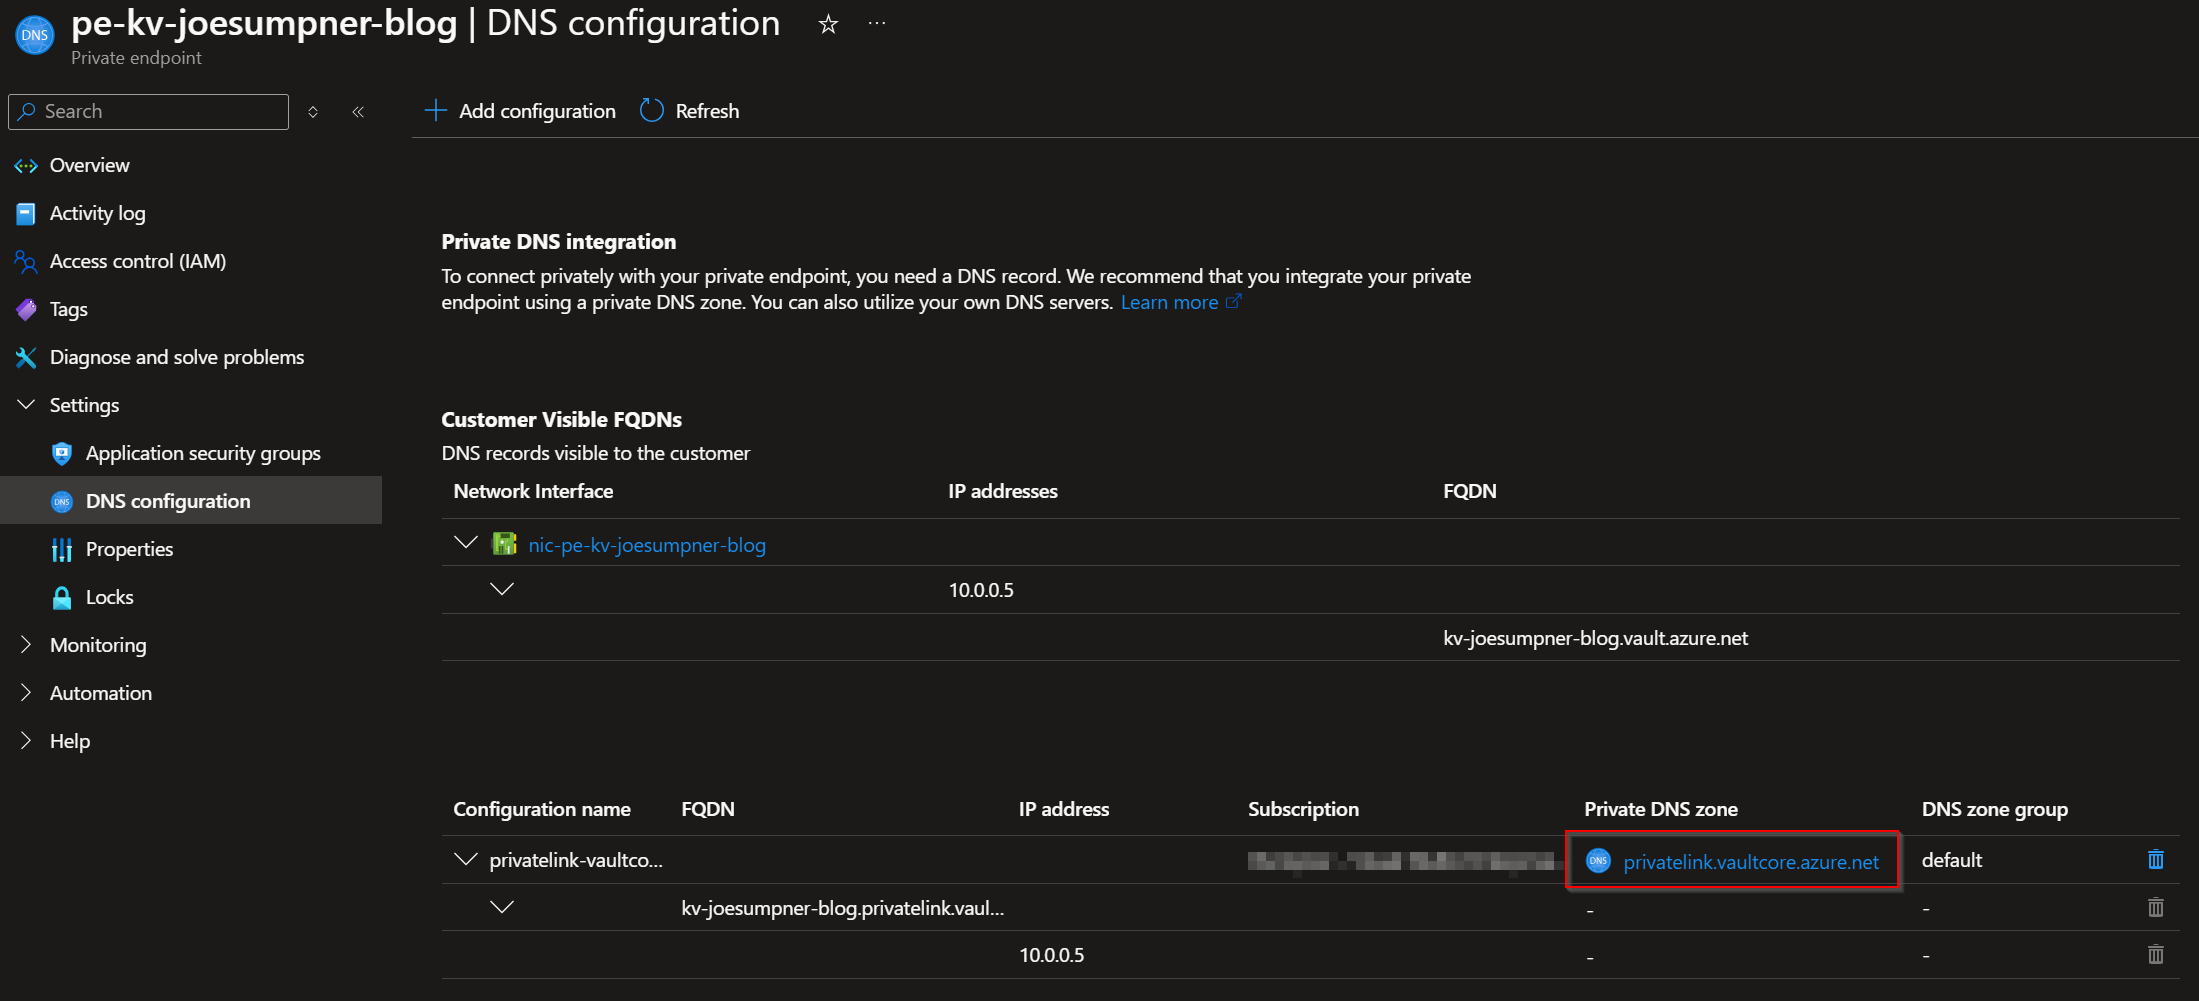Click the plus icon for Add configuration
This screenshot has width=2199, height=1001.
[435, 110]
